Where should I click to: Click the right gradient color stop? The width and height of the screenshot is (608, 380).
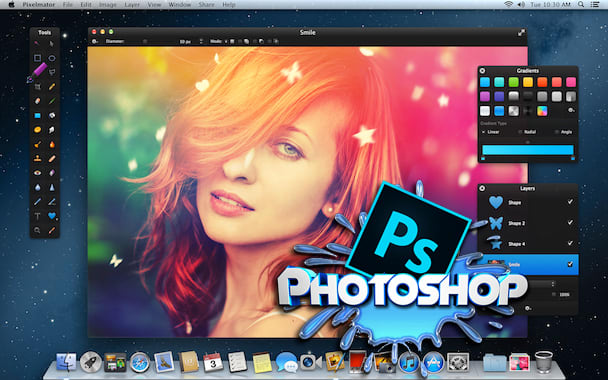pos(573,158)
